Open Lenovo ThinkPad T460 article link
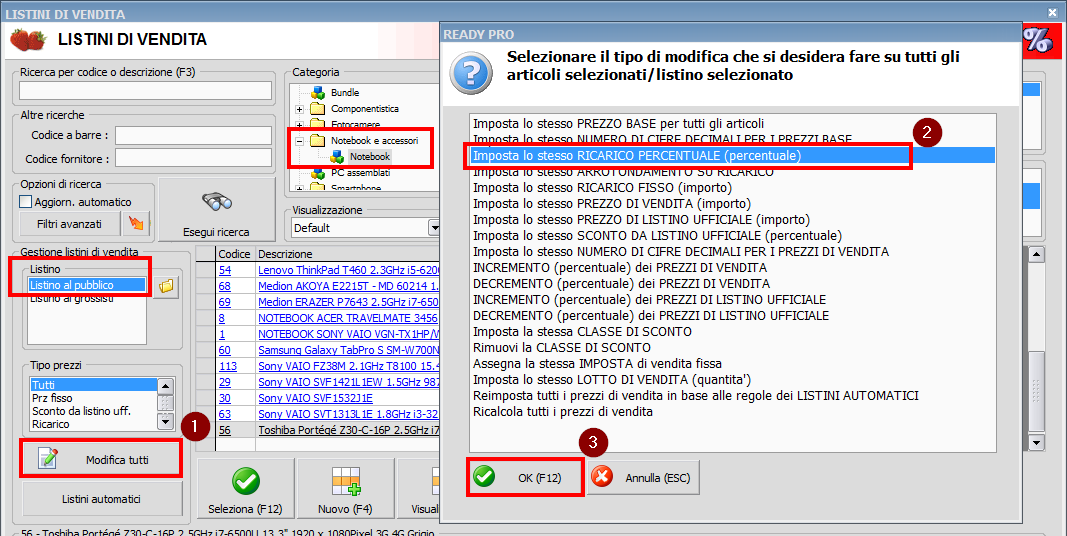1067x536 pixels. (x=348, y=270)
